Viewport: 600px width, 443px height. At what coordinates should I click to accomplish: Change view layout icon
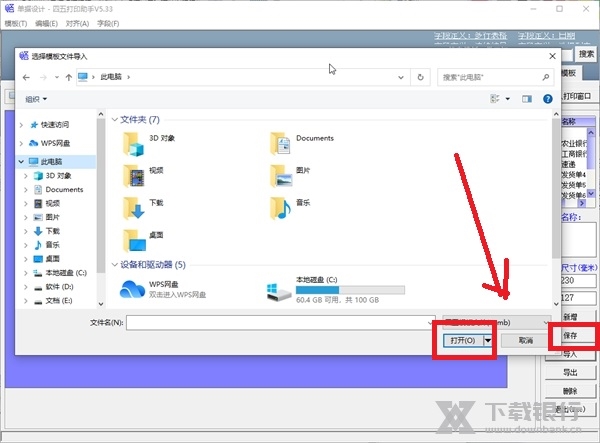point(494,99)
